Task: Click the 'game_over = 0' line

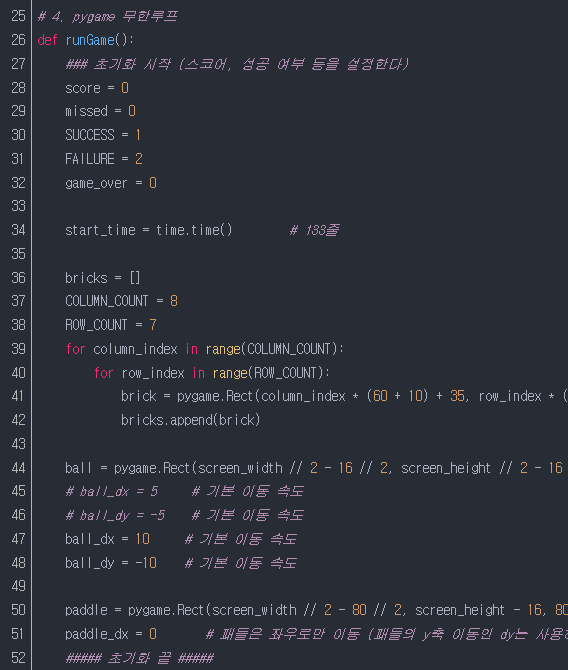Action: [x=111, y=183]
